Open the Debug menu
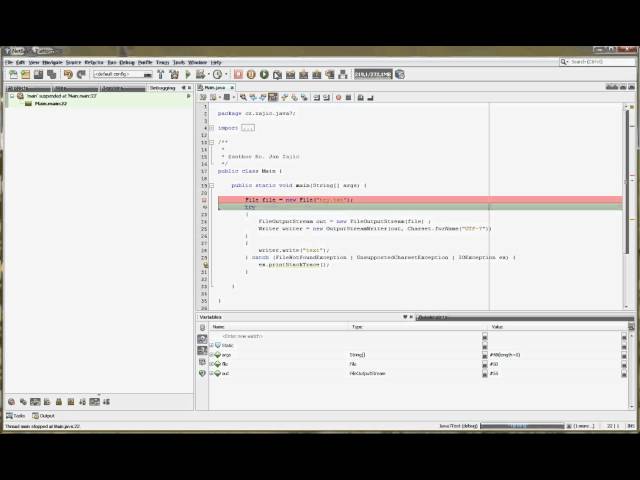 click(127, 62)
